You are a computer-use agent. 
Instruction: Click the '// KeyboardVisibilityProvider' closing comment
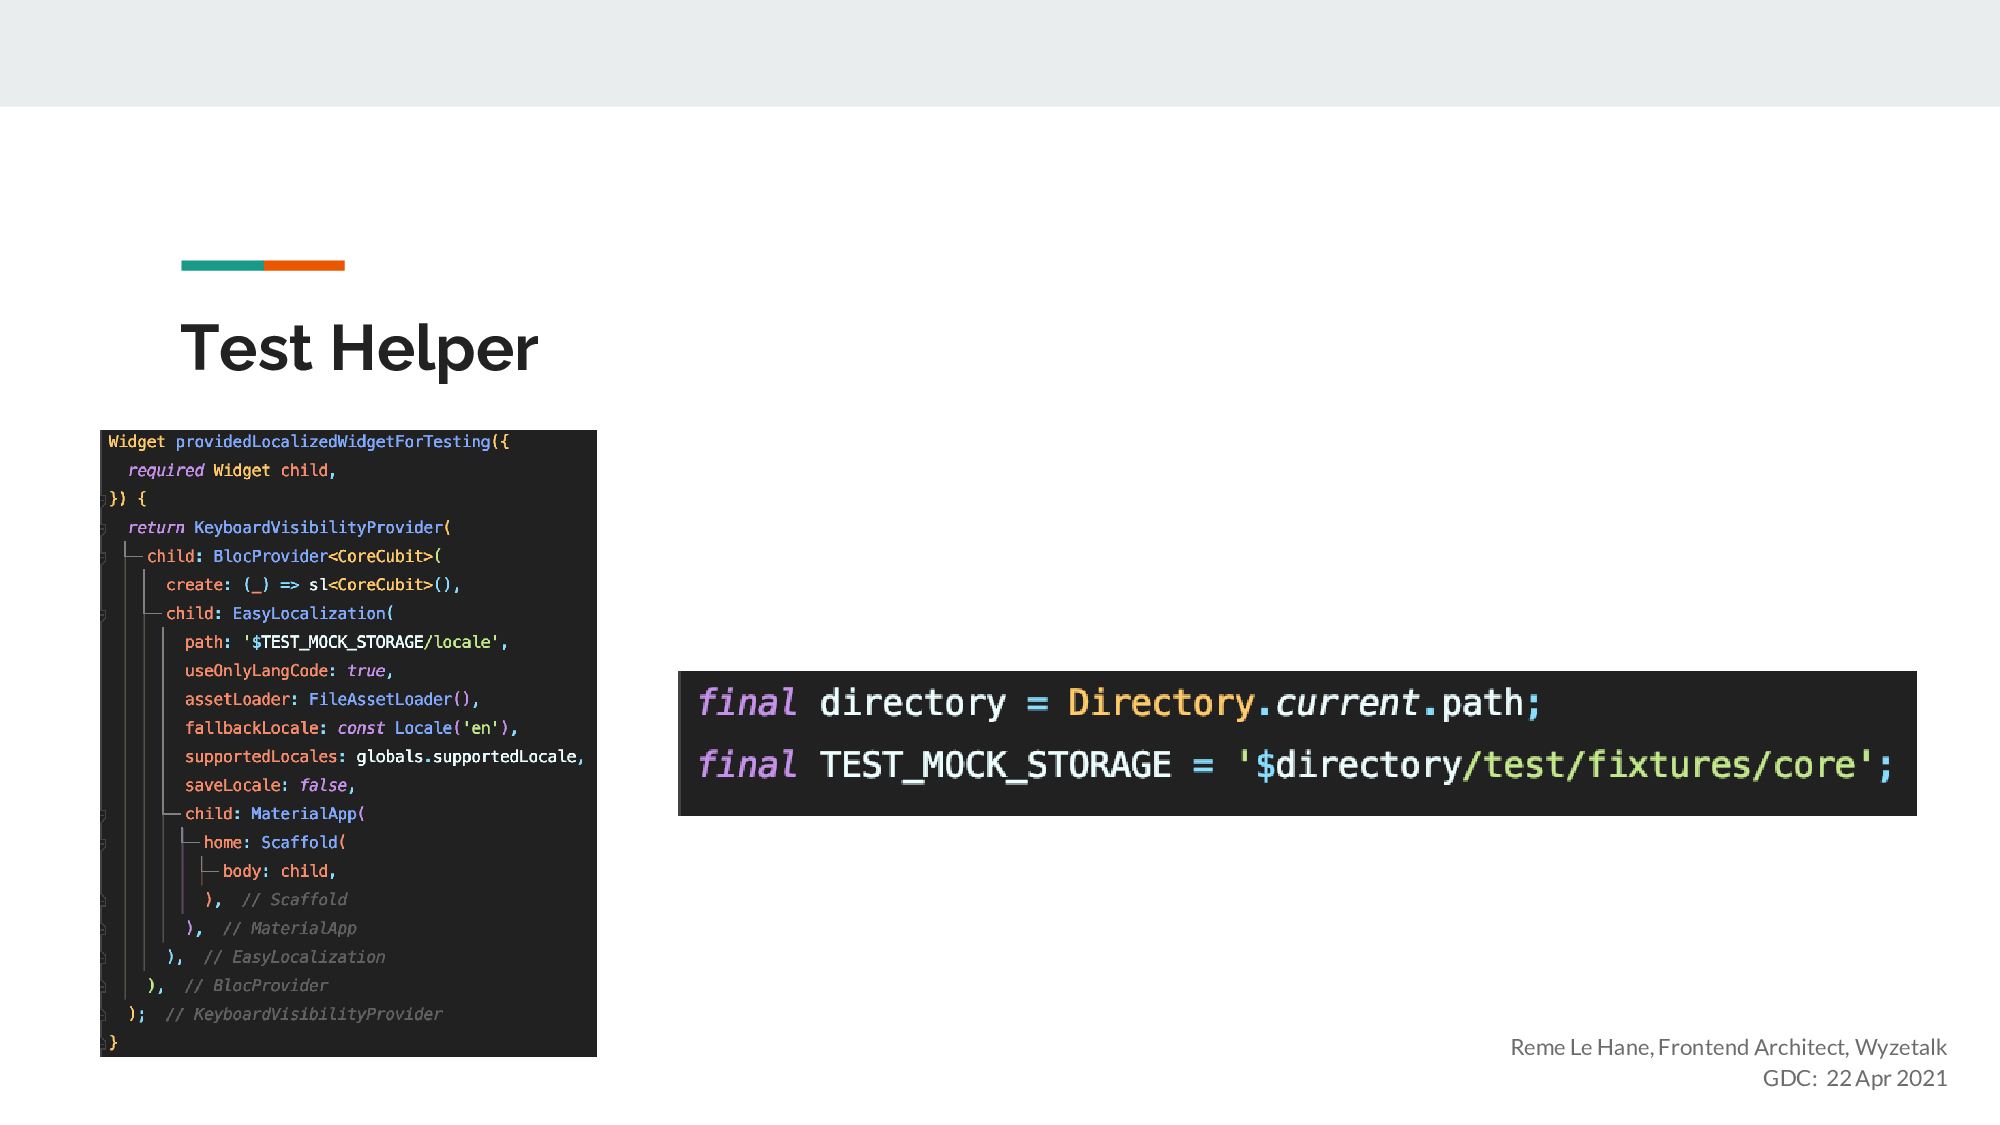pos(304,1014)
